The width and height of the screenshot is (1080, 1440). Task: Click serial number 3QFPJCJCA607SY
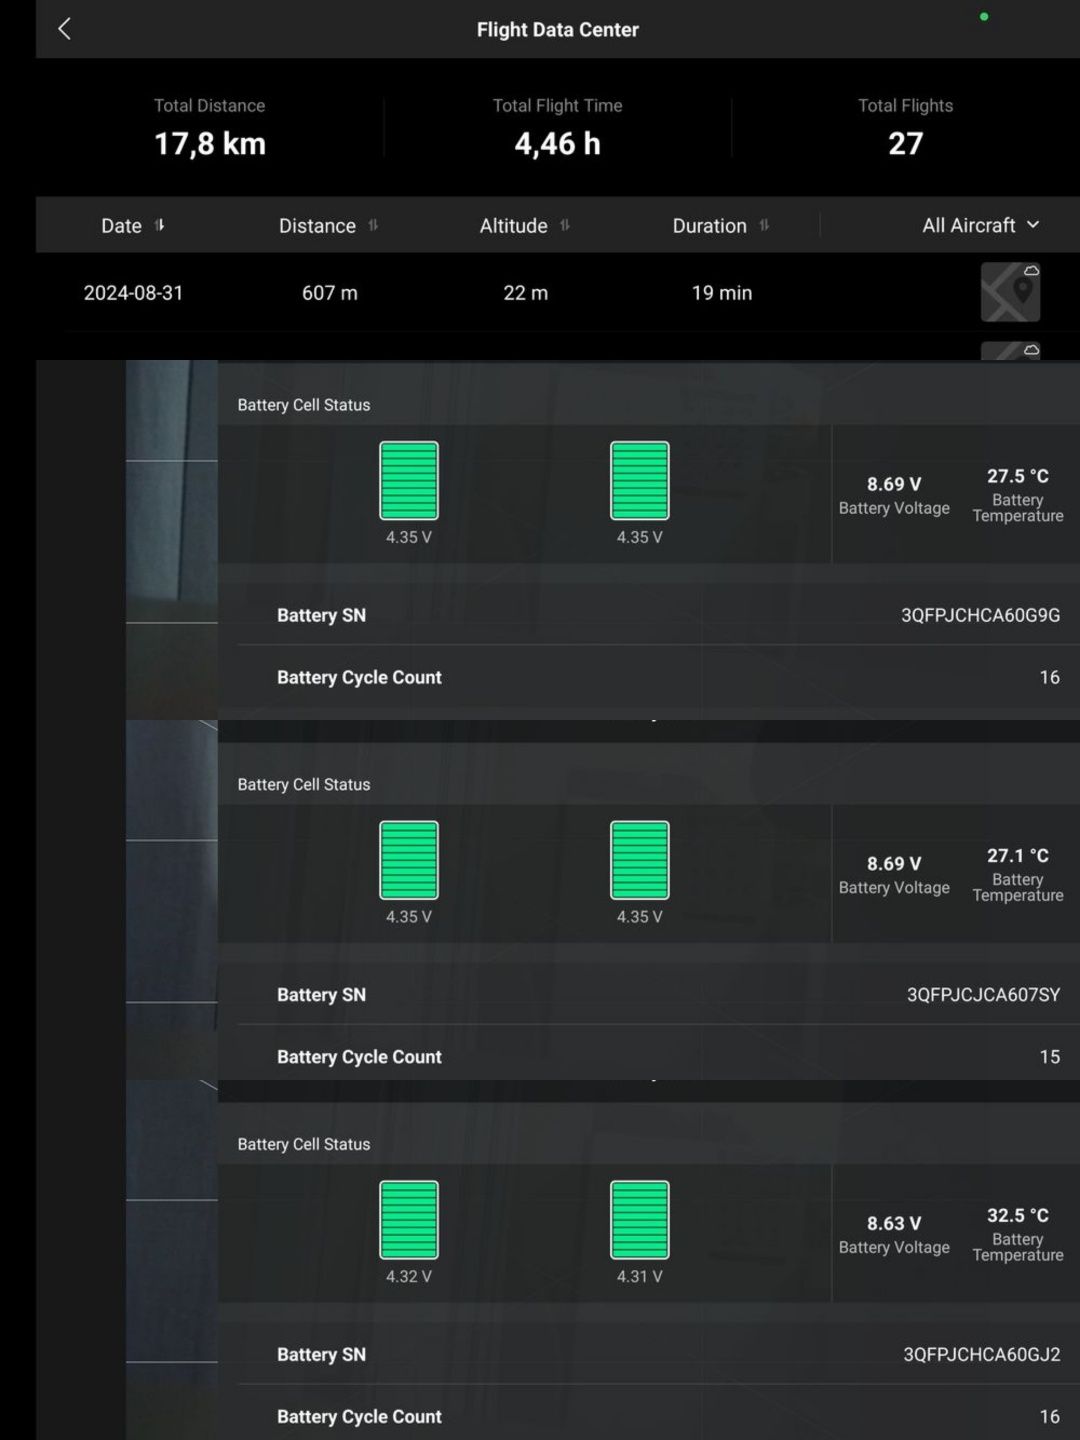983,995
